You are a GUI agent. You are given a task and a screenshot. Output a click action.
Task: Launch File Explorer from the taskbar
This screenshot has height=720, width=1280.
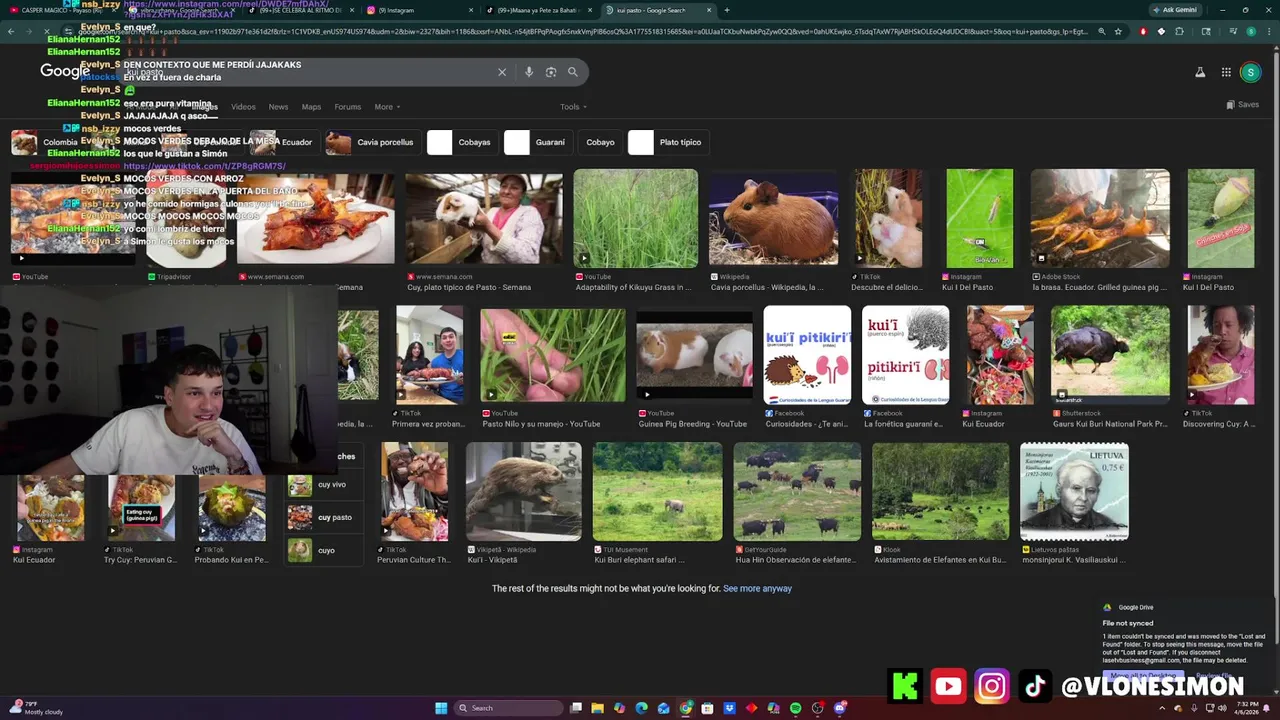pos(598,708)
